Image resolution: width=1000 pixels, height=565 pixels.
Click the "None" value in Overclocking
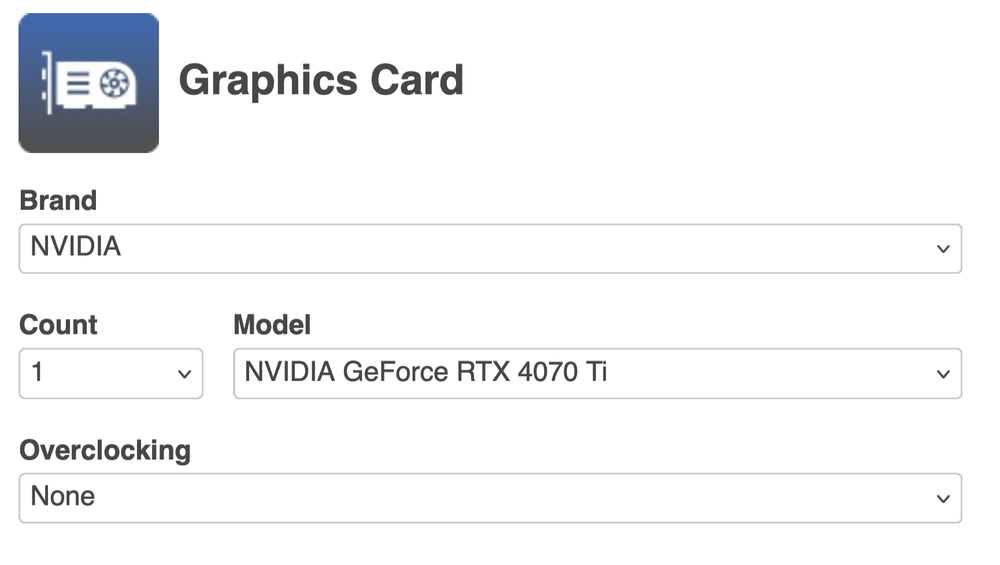pyautogui.click(x=63, y=496)
